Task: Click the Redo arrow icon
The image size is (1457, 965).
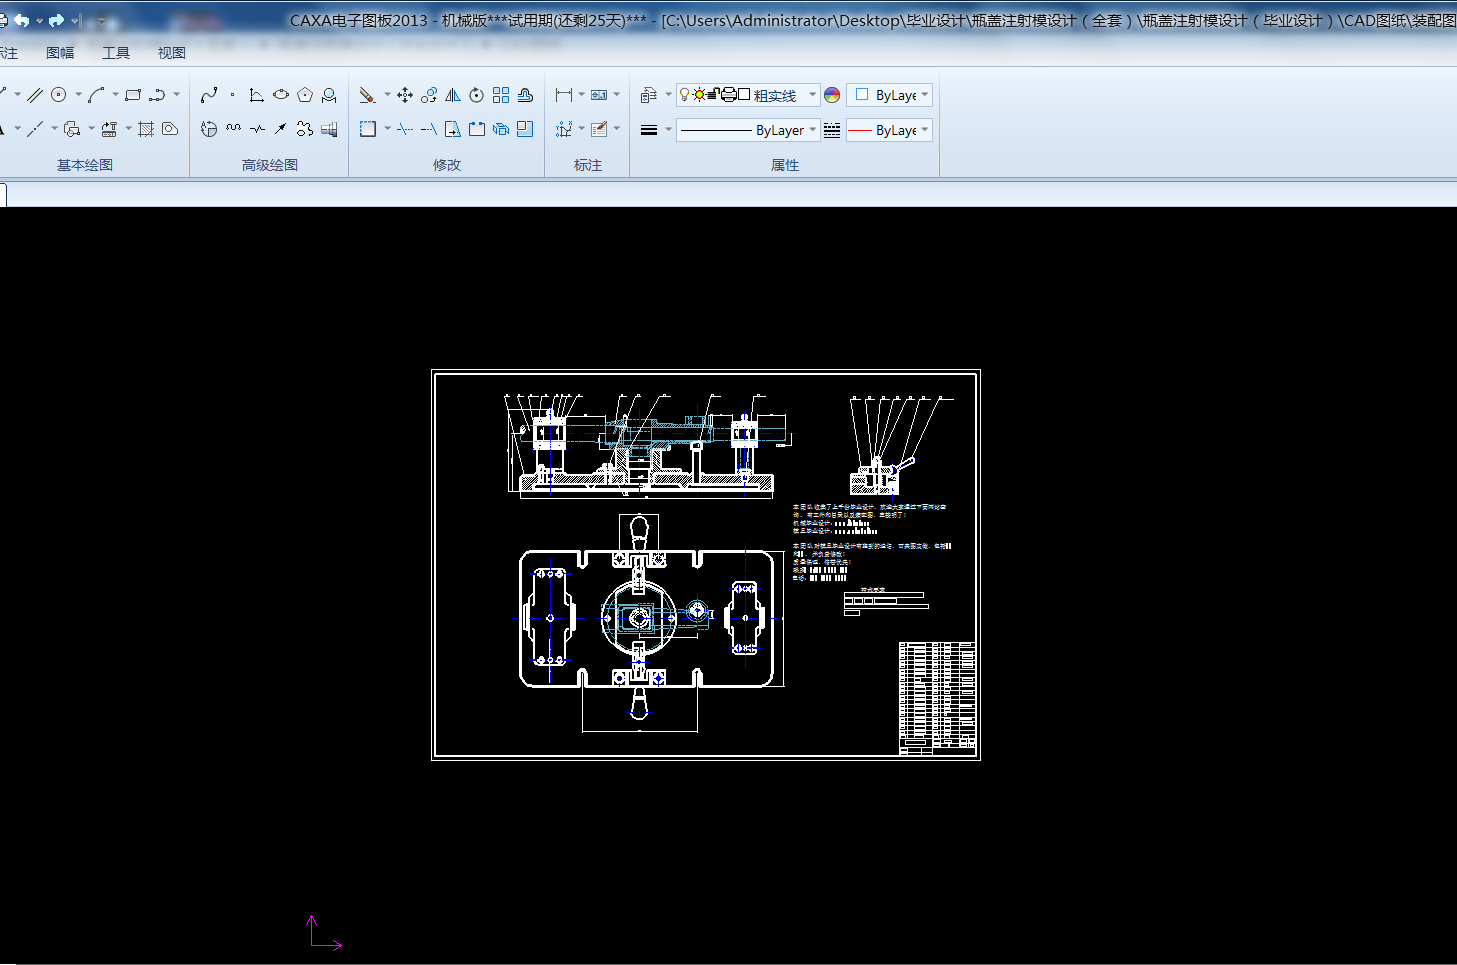Action: point(56,20)
